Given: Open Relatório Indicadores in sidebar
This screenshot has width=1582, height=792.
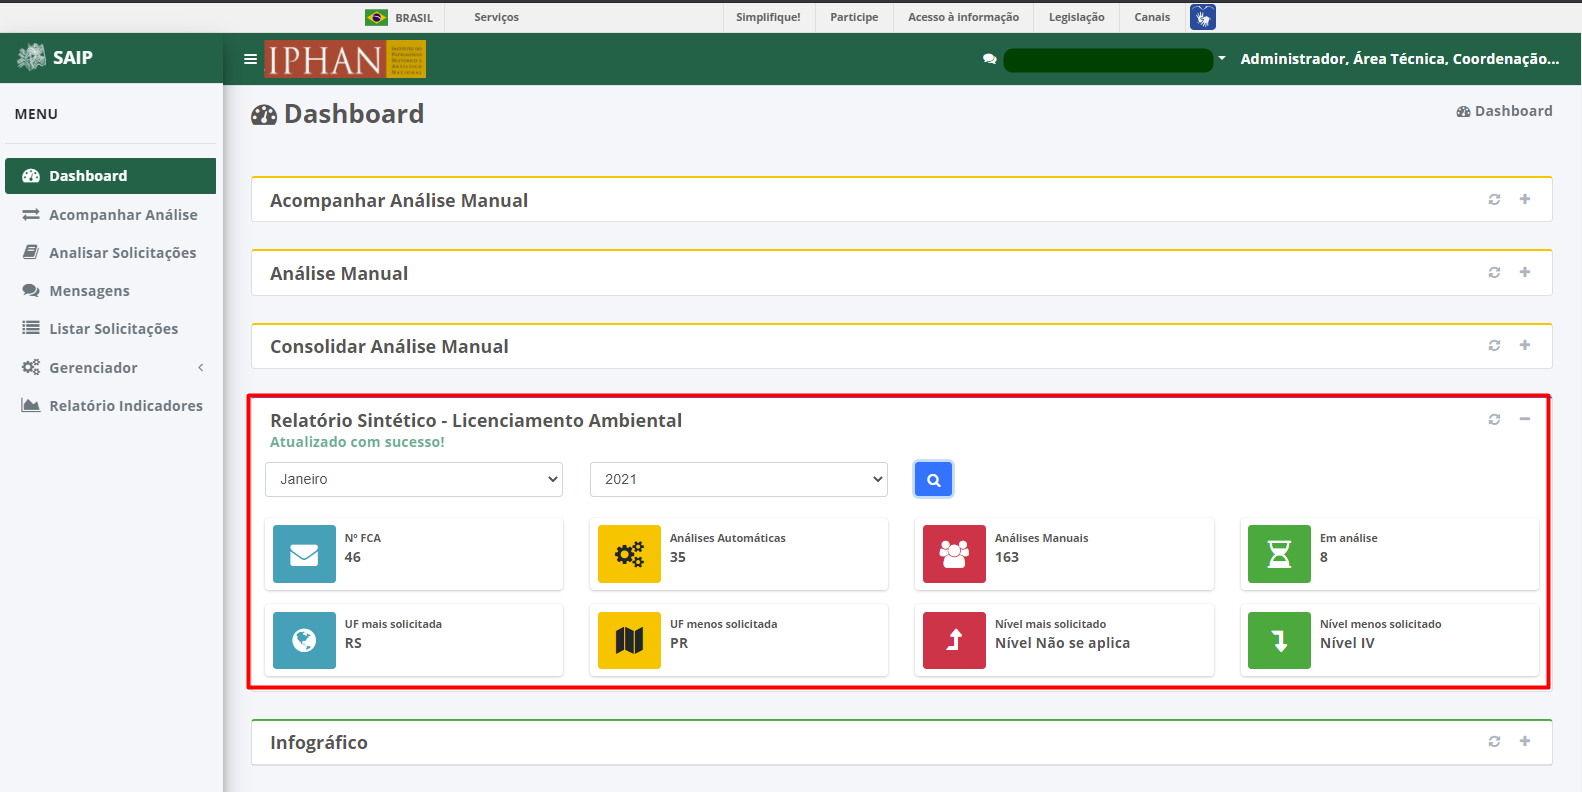Looking at the screenshot, I should 110,406.
